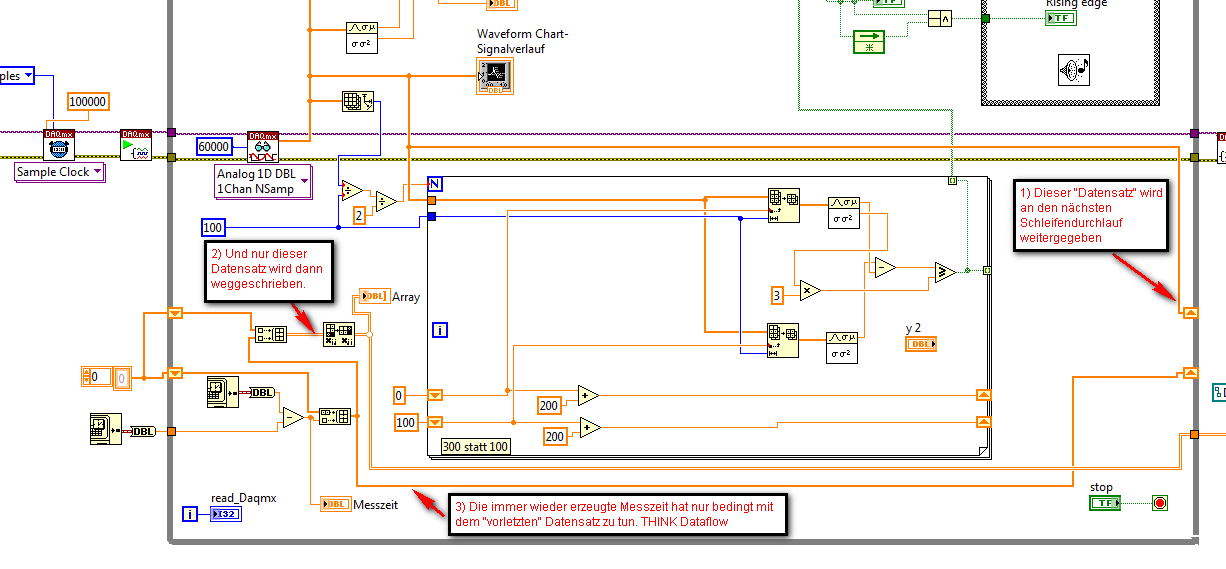
Task: Click the second left shift register on While Loop
Action: (175, 373)
